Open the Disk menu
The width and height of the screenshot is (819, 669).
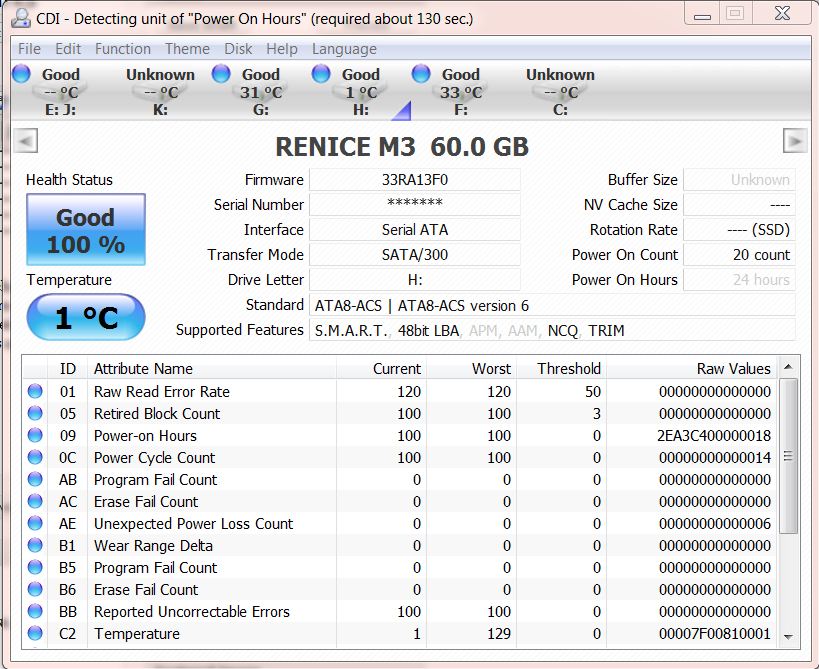tap(238, 49)
